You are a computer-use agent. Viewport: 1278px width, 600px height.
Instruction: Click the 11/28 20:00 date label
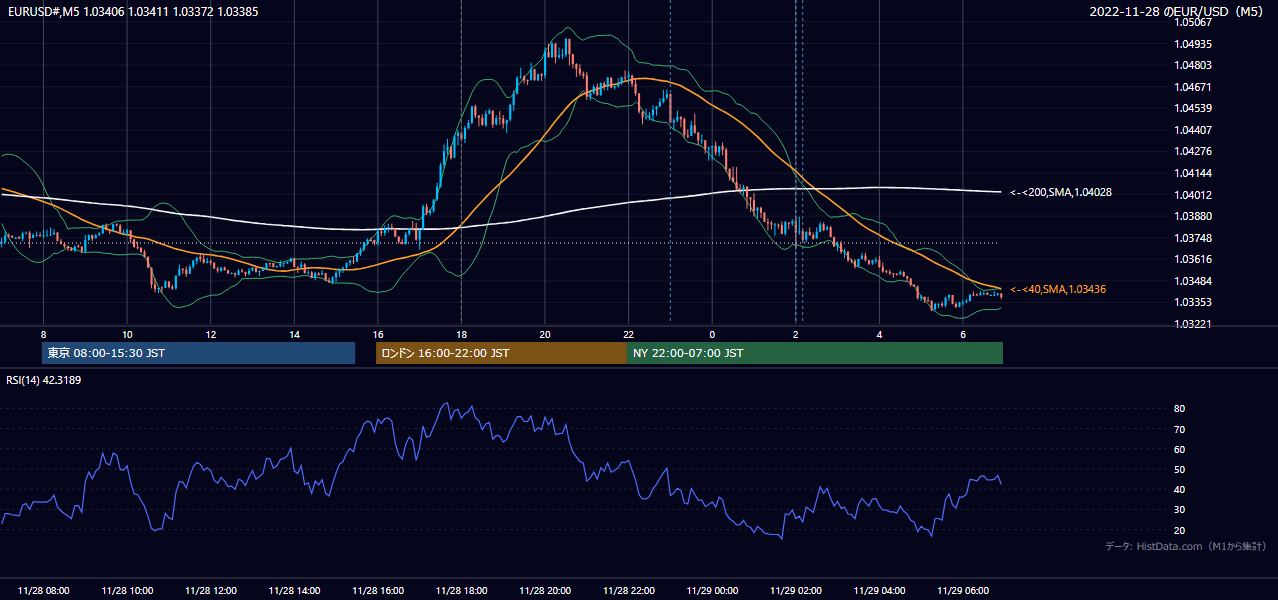545,591
